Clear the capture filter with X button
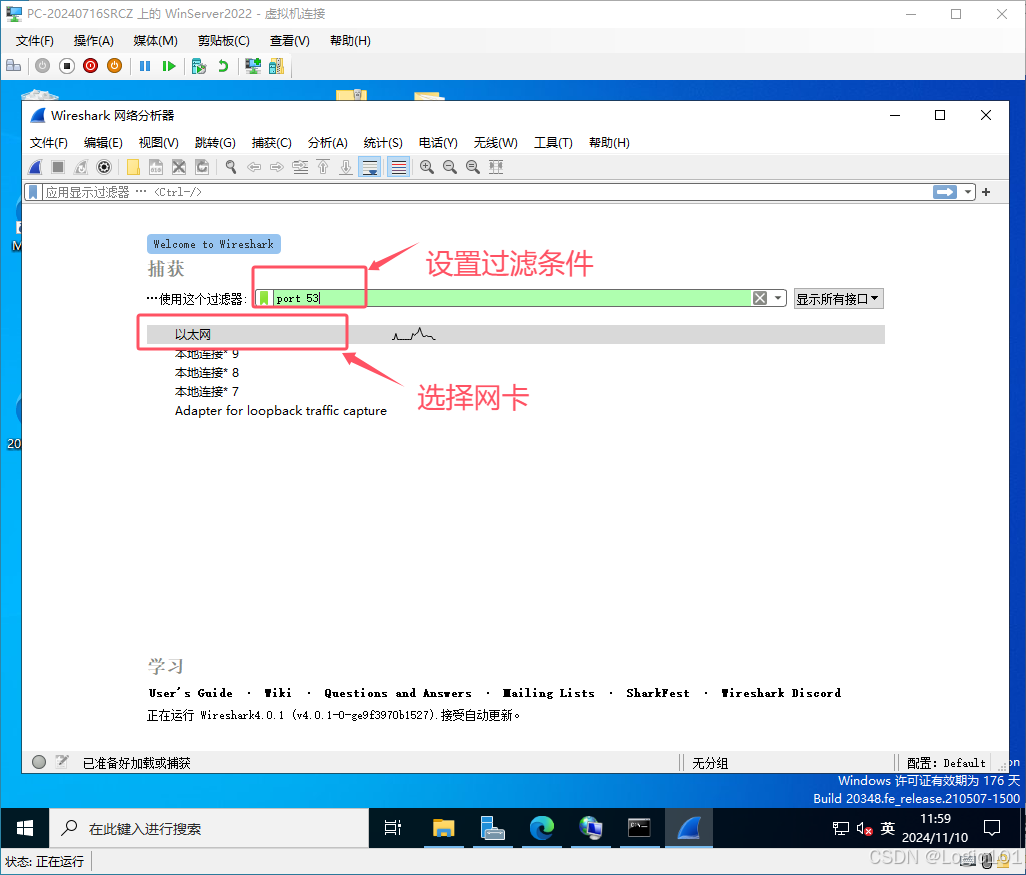Screen dimensions: 1026x875 (760, 298)
